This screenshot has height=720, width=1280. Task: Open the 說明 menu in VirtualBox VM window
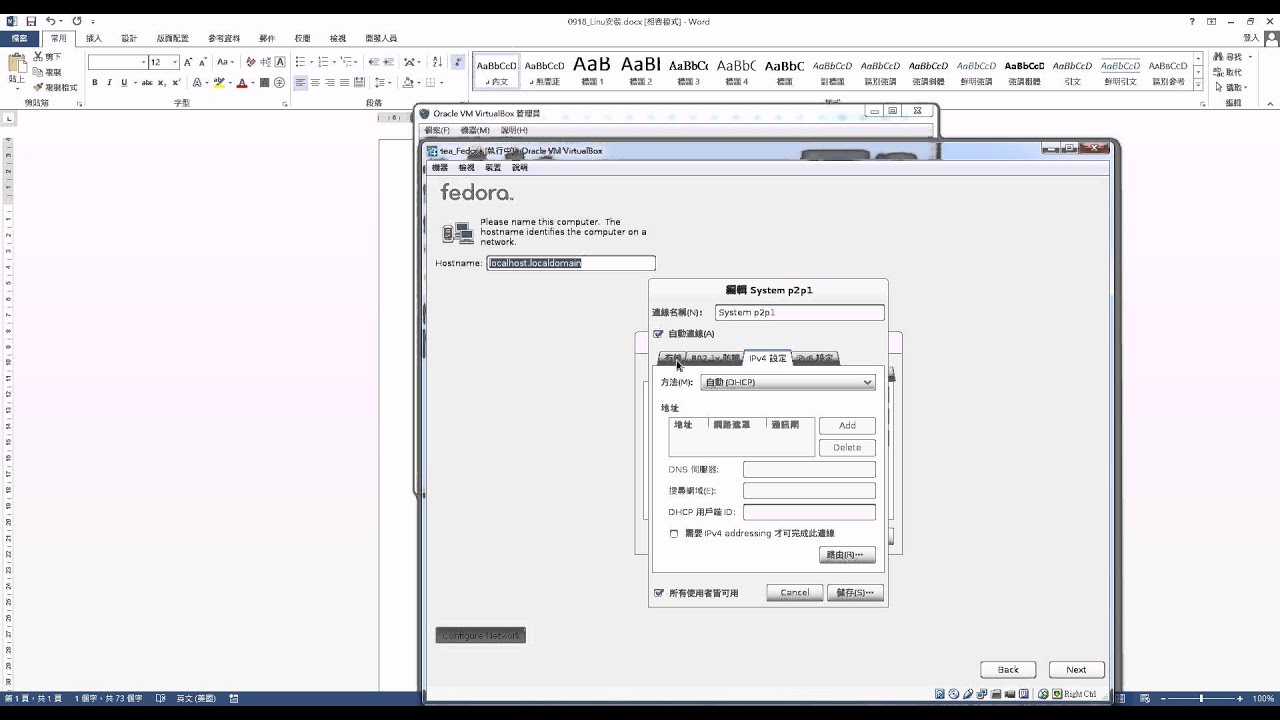tap(519, 168)
